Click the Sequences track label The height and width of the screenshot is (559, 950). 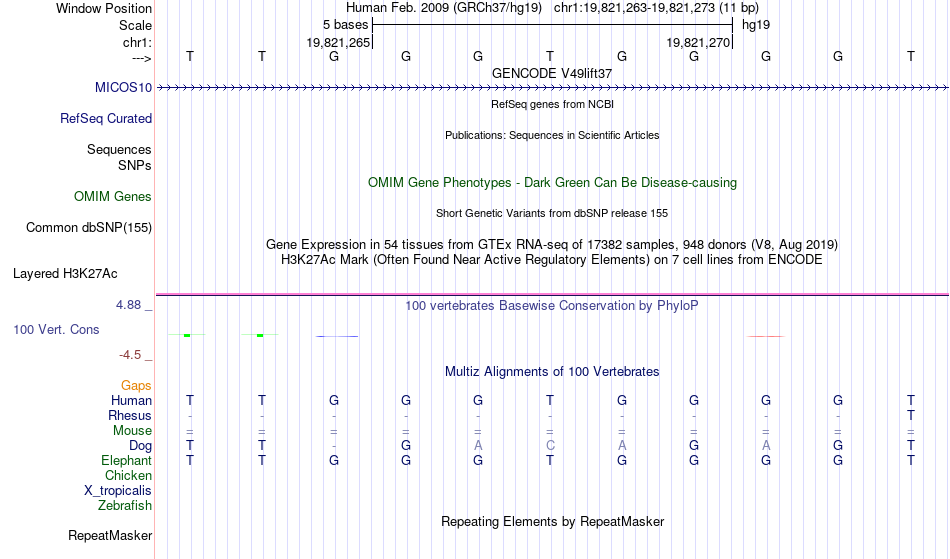[119, 149]
